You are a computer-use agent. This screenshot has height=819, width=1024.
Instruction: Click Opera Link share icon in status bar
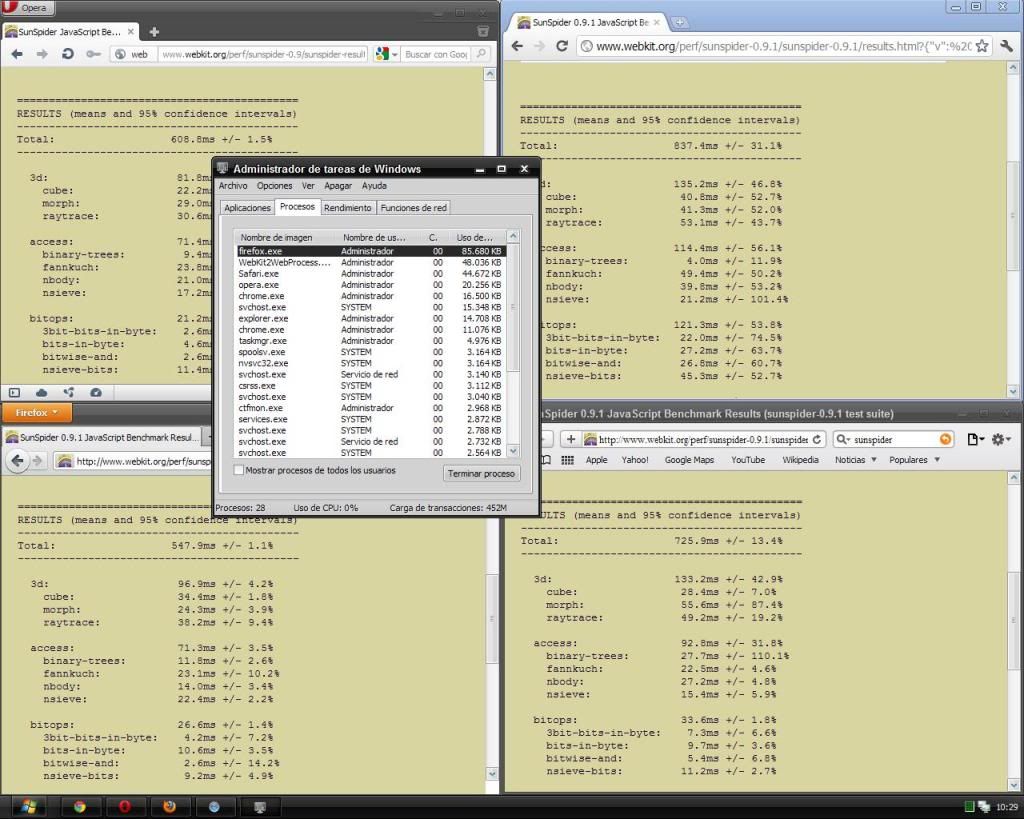[69, 393]
